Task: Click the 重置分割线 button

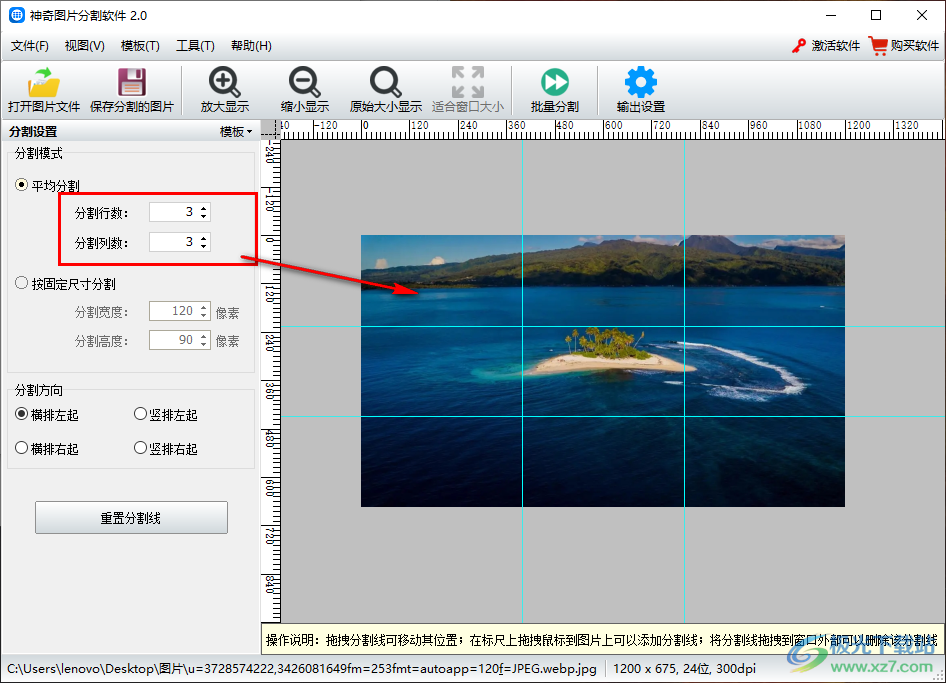Action: point(131,518)
